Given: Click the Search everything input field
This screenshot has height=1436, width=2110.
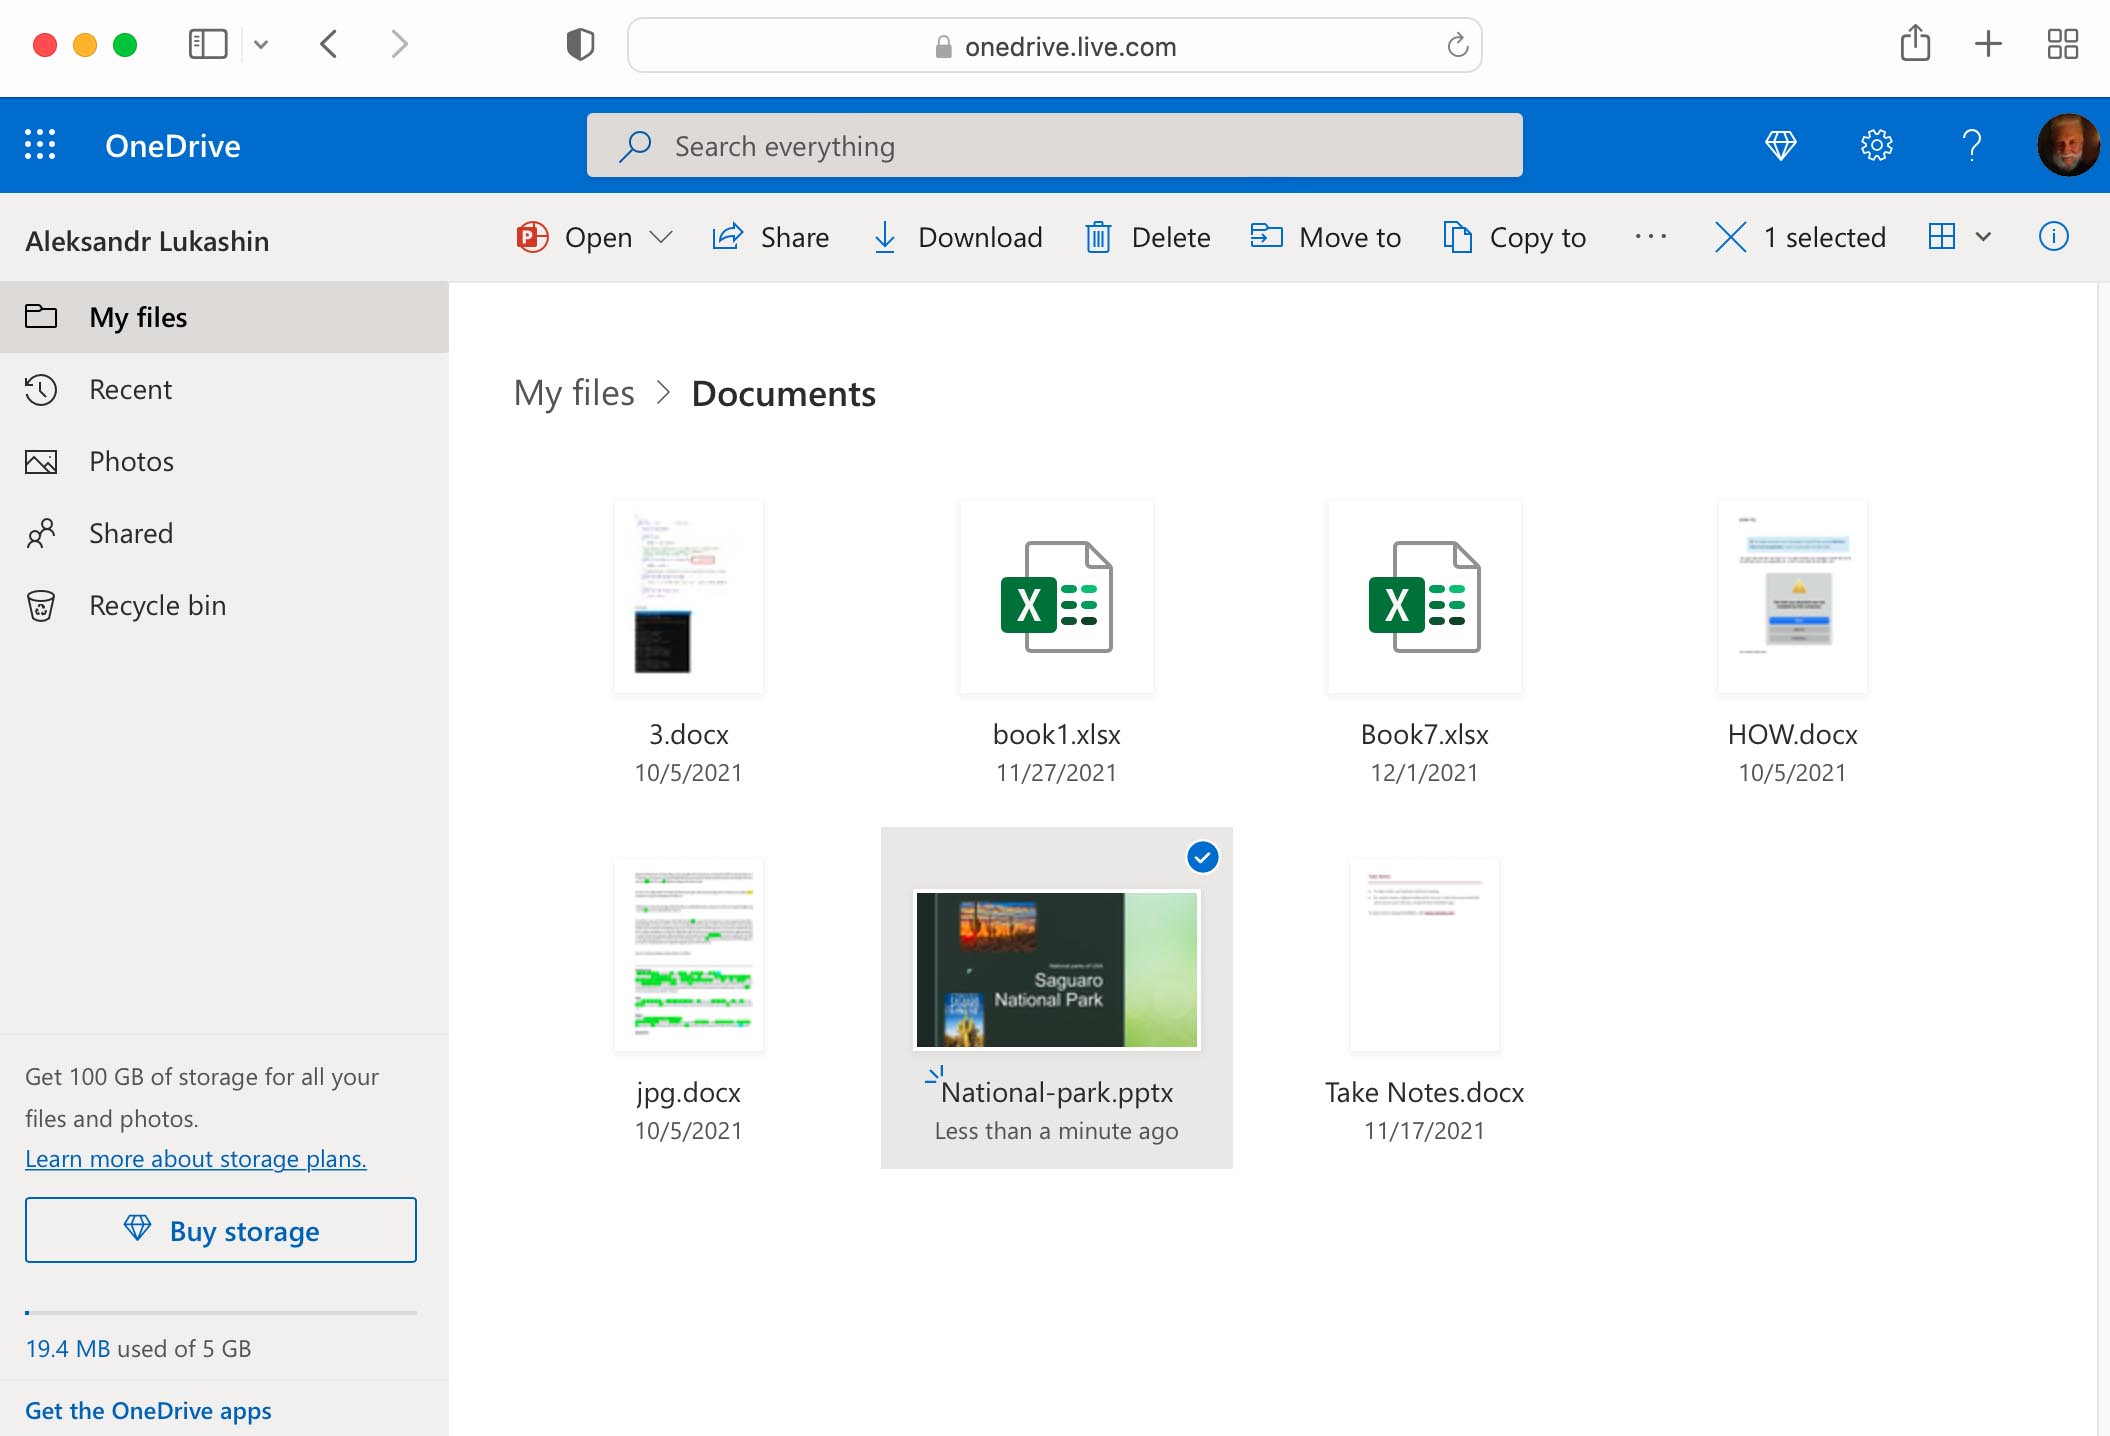Looking at the screenshot, I should pyautogui.click(x=1056, y=144).
